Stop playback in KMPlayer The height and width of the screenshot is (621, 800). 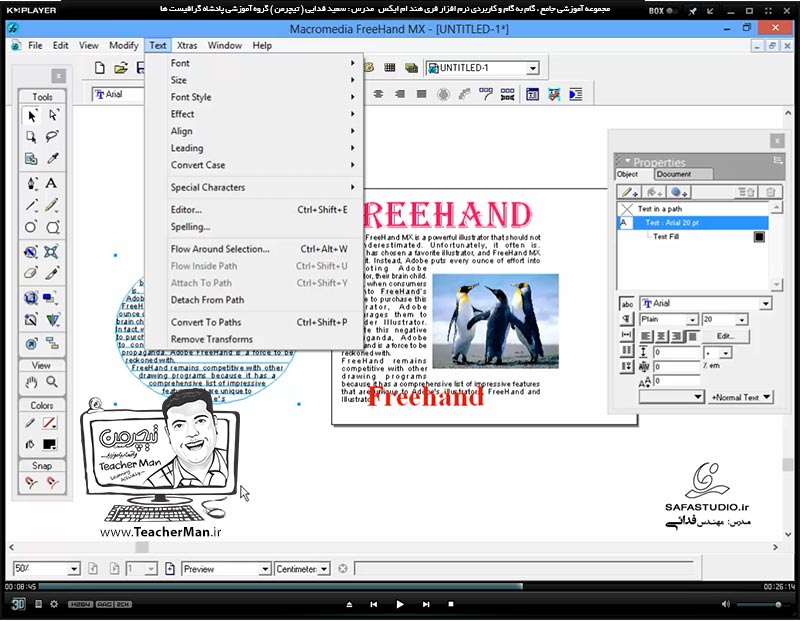(451, 604)
